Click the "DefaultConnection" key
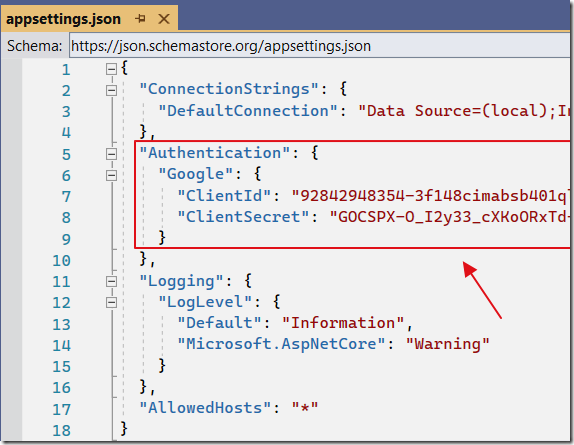 (x=248, y=111)
